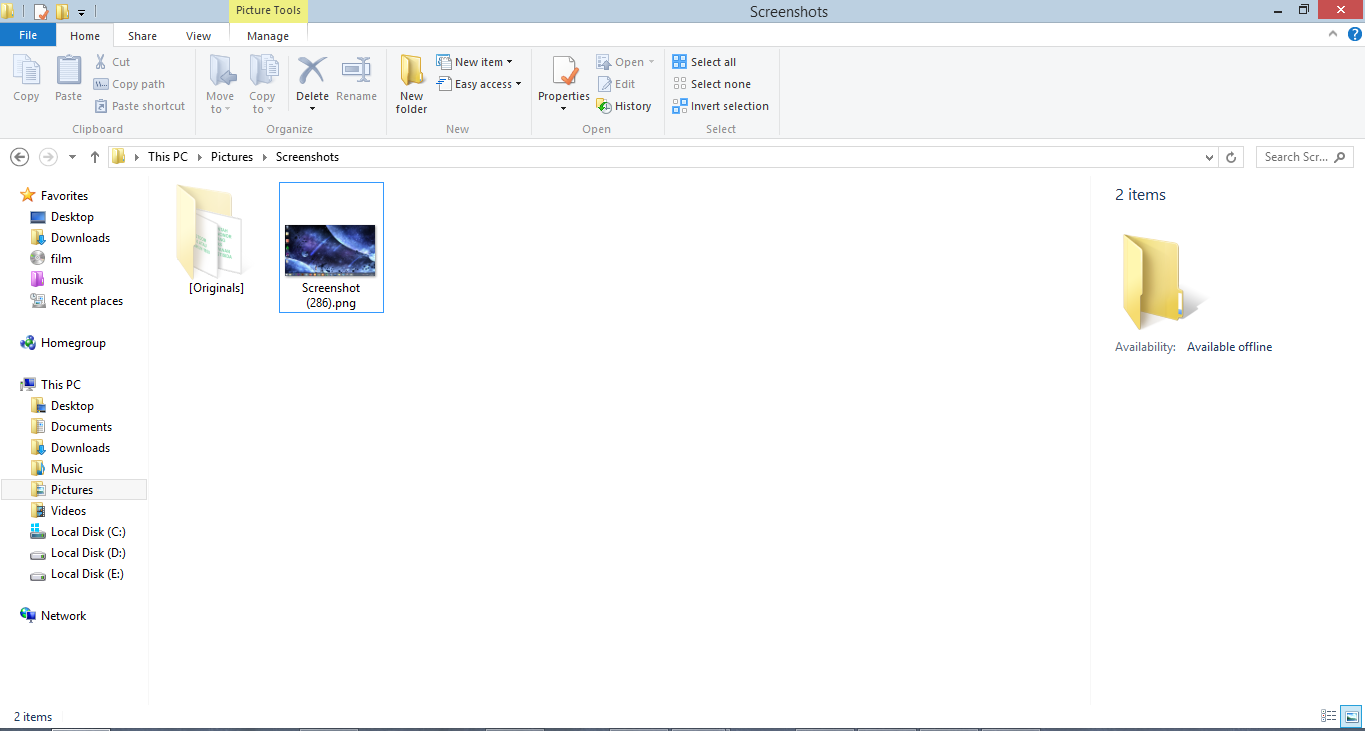Click the Refresh icon in the address bar
Screen dimensions: 1365x731
[x=1230, y=157]
